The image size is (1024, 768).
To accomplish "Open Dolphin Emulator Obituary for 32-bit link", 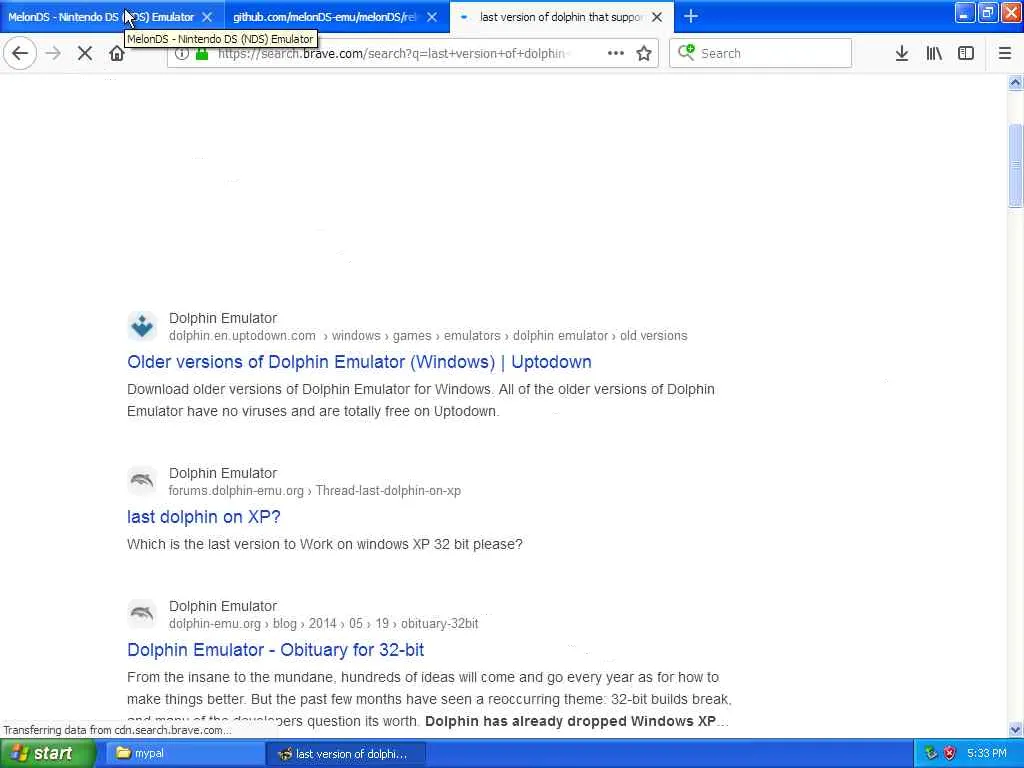I will pyautogui.click(x=276, y=650).
